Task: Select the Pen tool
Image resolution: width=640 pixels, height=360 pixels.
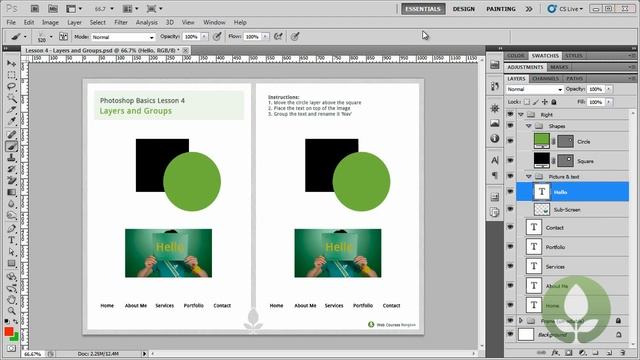Action: click(x=11, y=229)
